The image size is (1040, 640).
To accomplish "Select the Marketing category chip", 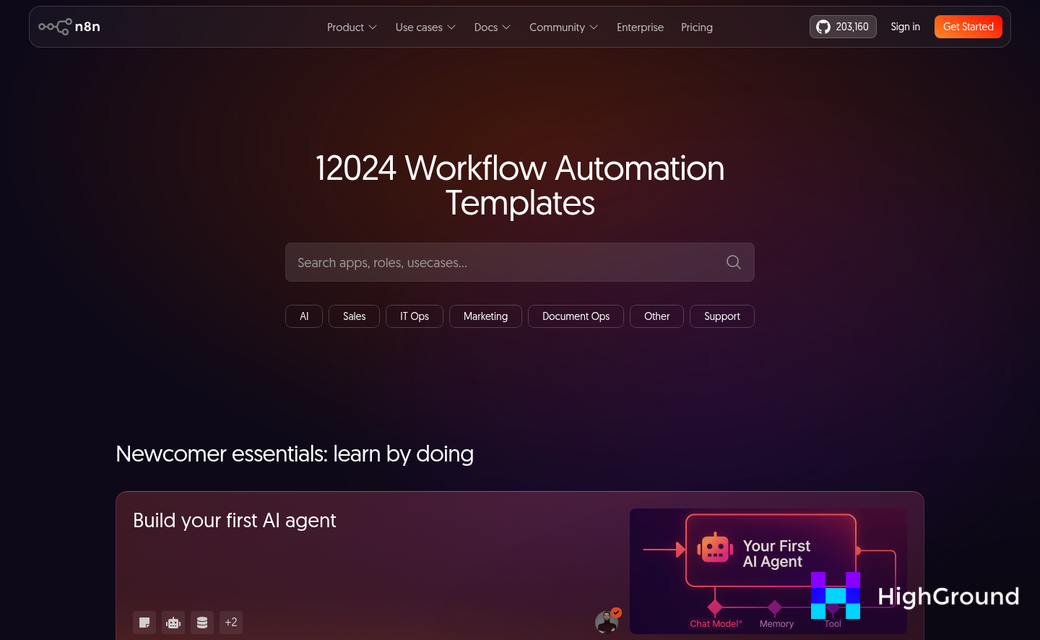I will tap(486, 316).
